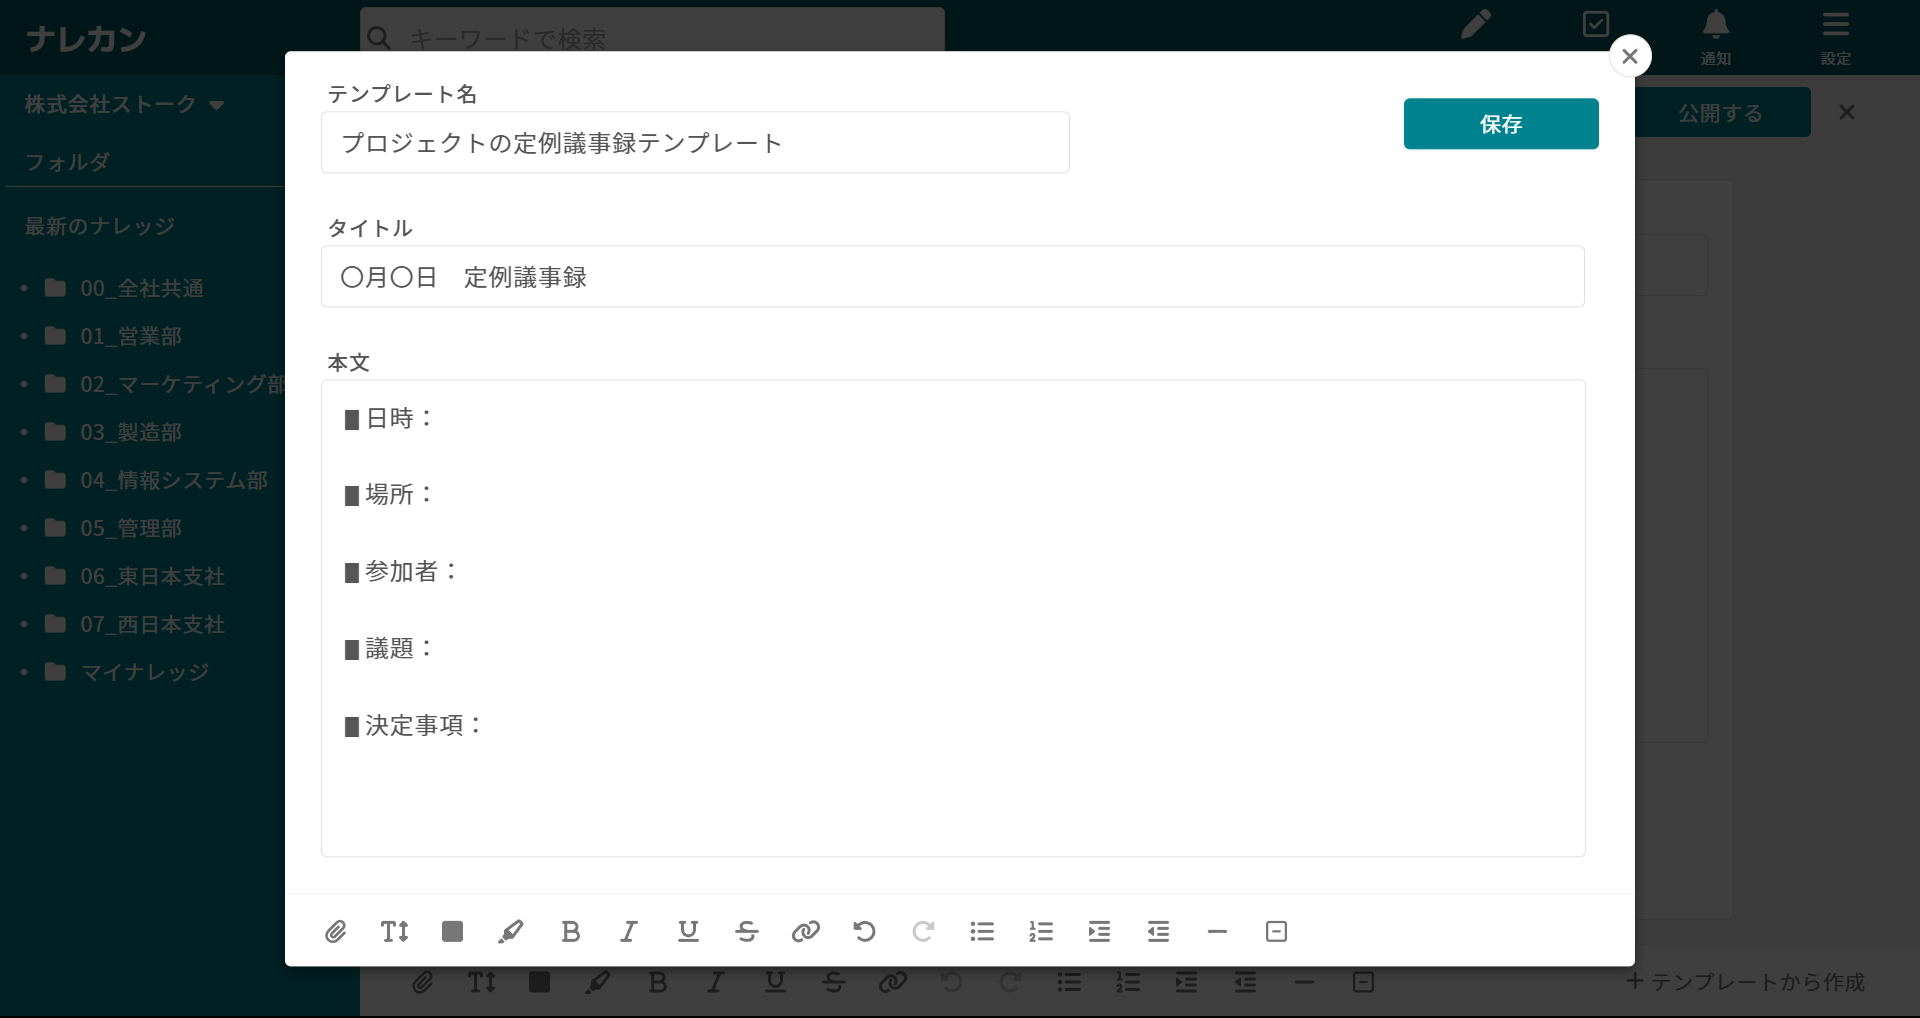Click the 保存 save button

point(1500,124)
